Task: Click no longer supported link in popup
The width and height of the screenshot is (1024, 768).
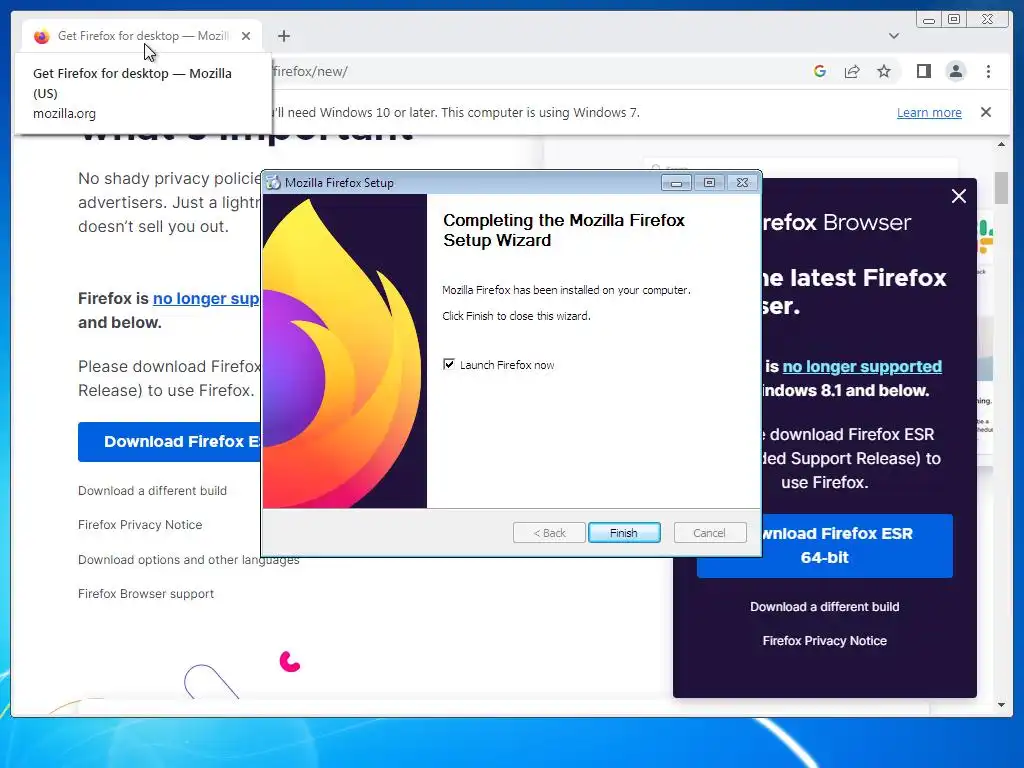Action: 862,366
